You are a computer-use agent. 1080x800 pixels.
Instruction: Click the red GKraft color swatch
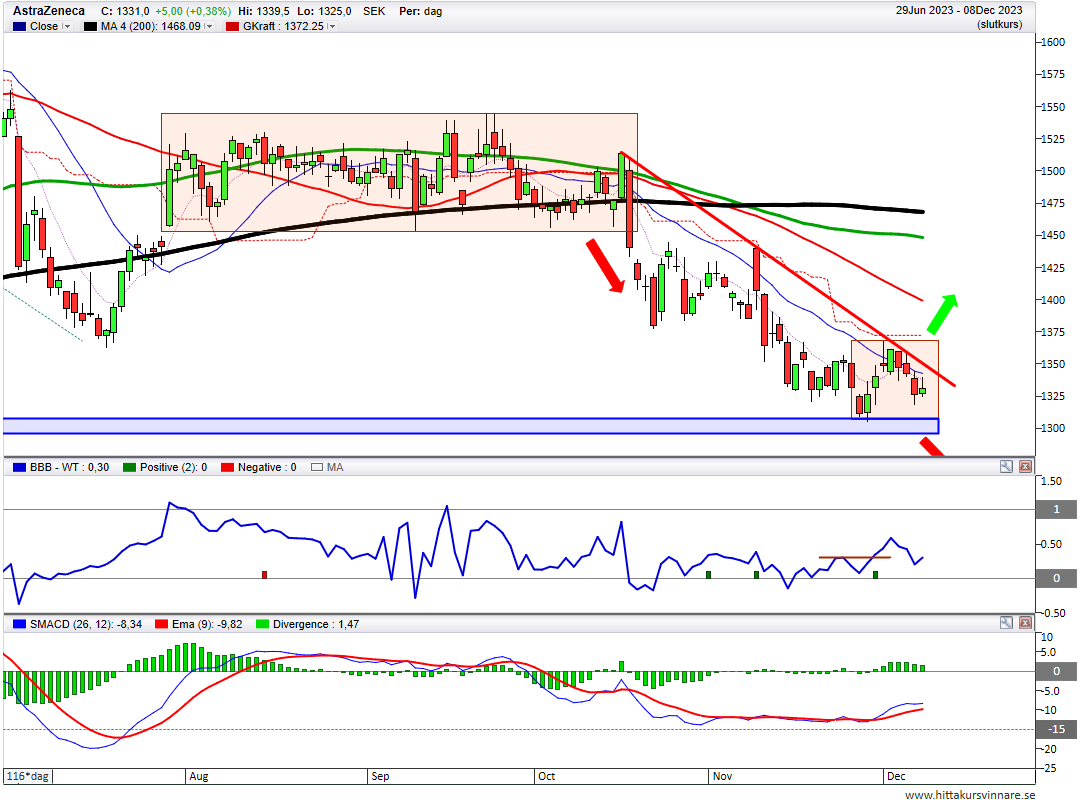(x=232, y=26)
